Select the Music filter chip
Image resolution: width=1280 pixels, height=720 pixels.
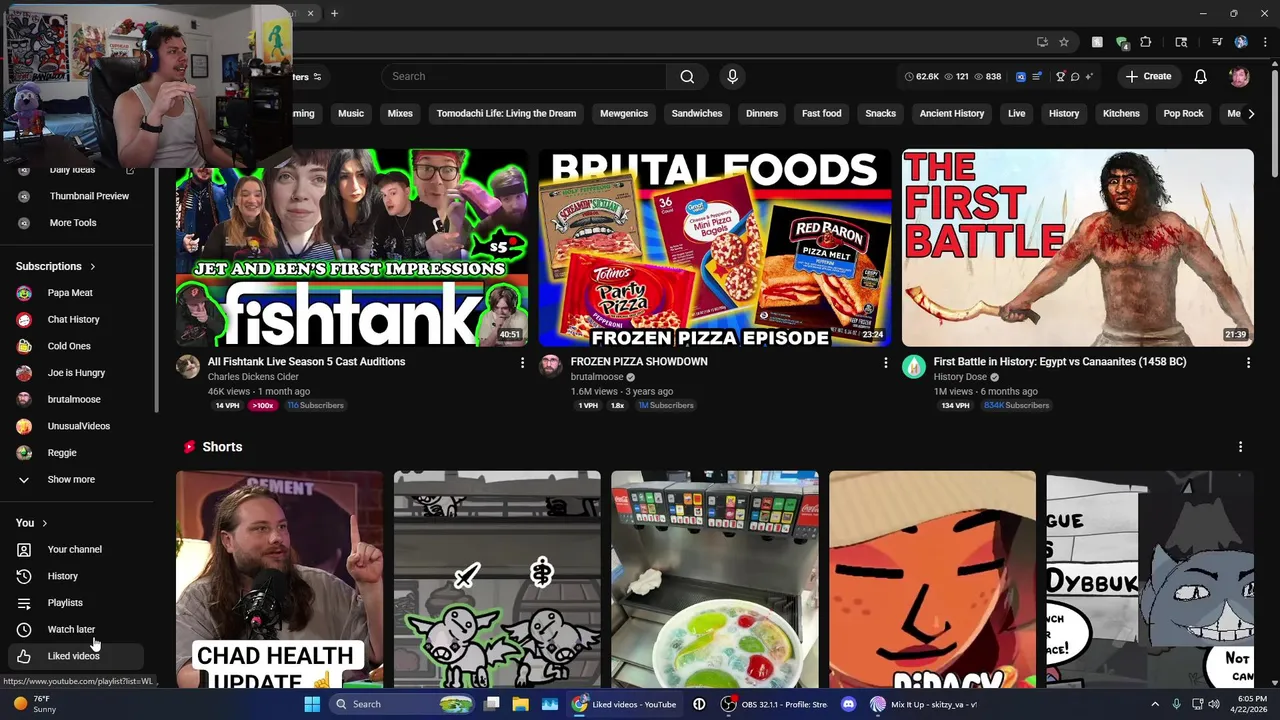pyautogui.click(x=351, y=113)
